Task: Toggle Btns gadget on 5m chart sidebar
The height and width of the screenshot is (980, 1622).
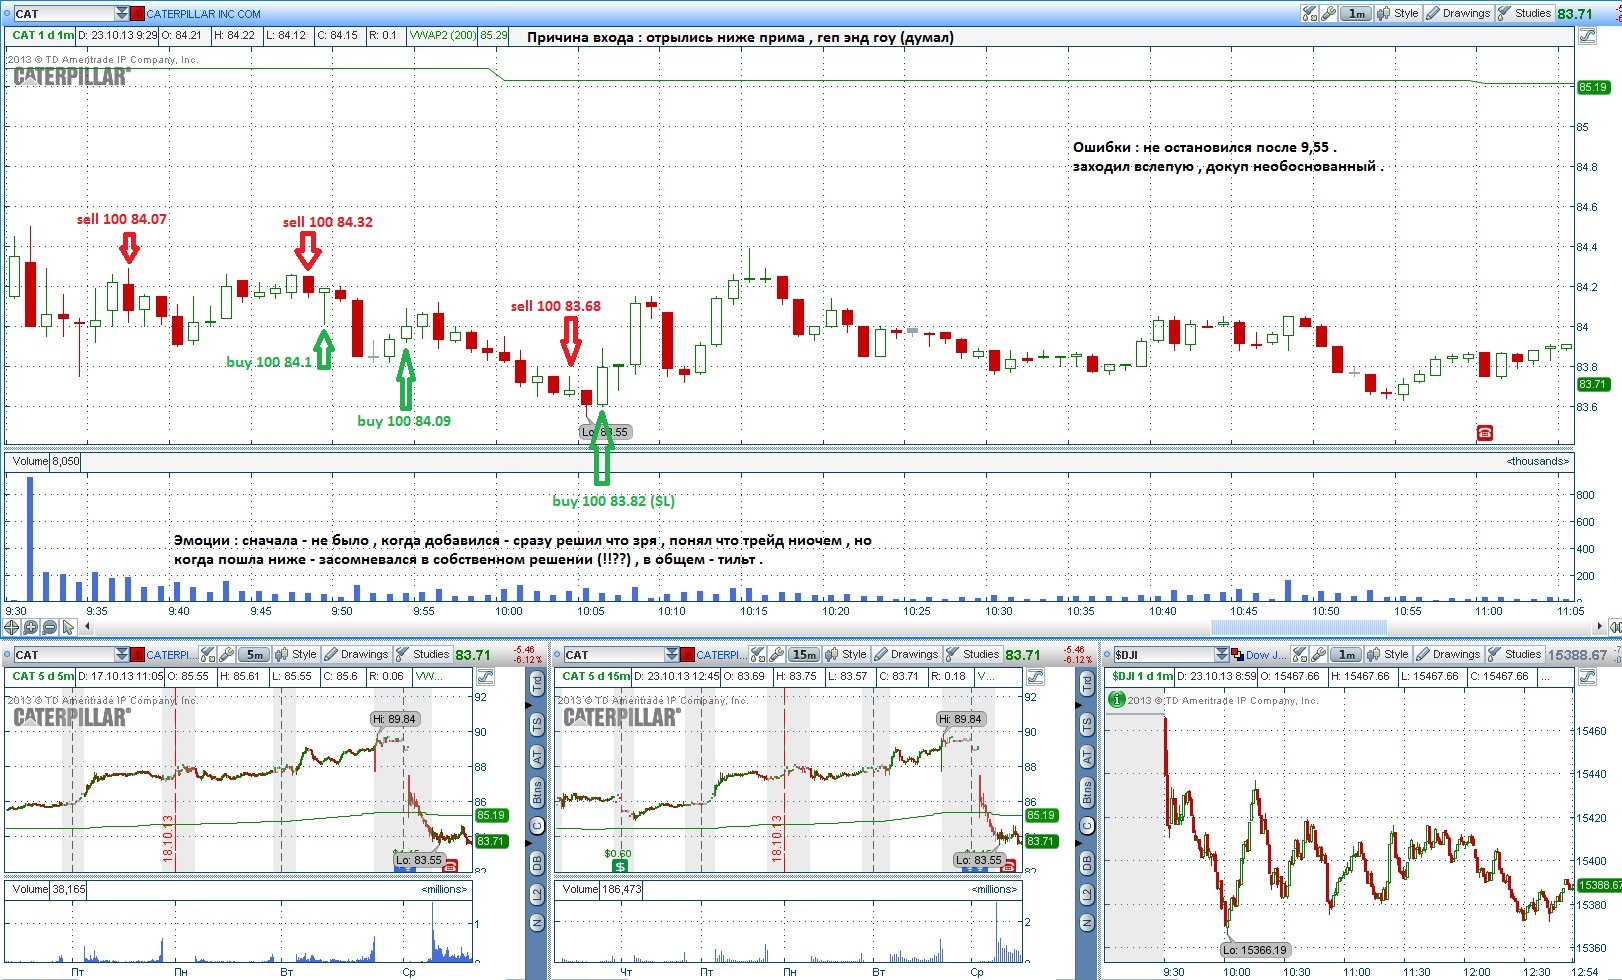Action: pyautogui.click(x=537, y=793)
